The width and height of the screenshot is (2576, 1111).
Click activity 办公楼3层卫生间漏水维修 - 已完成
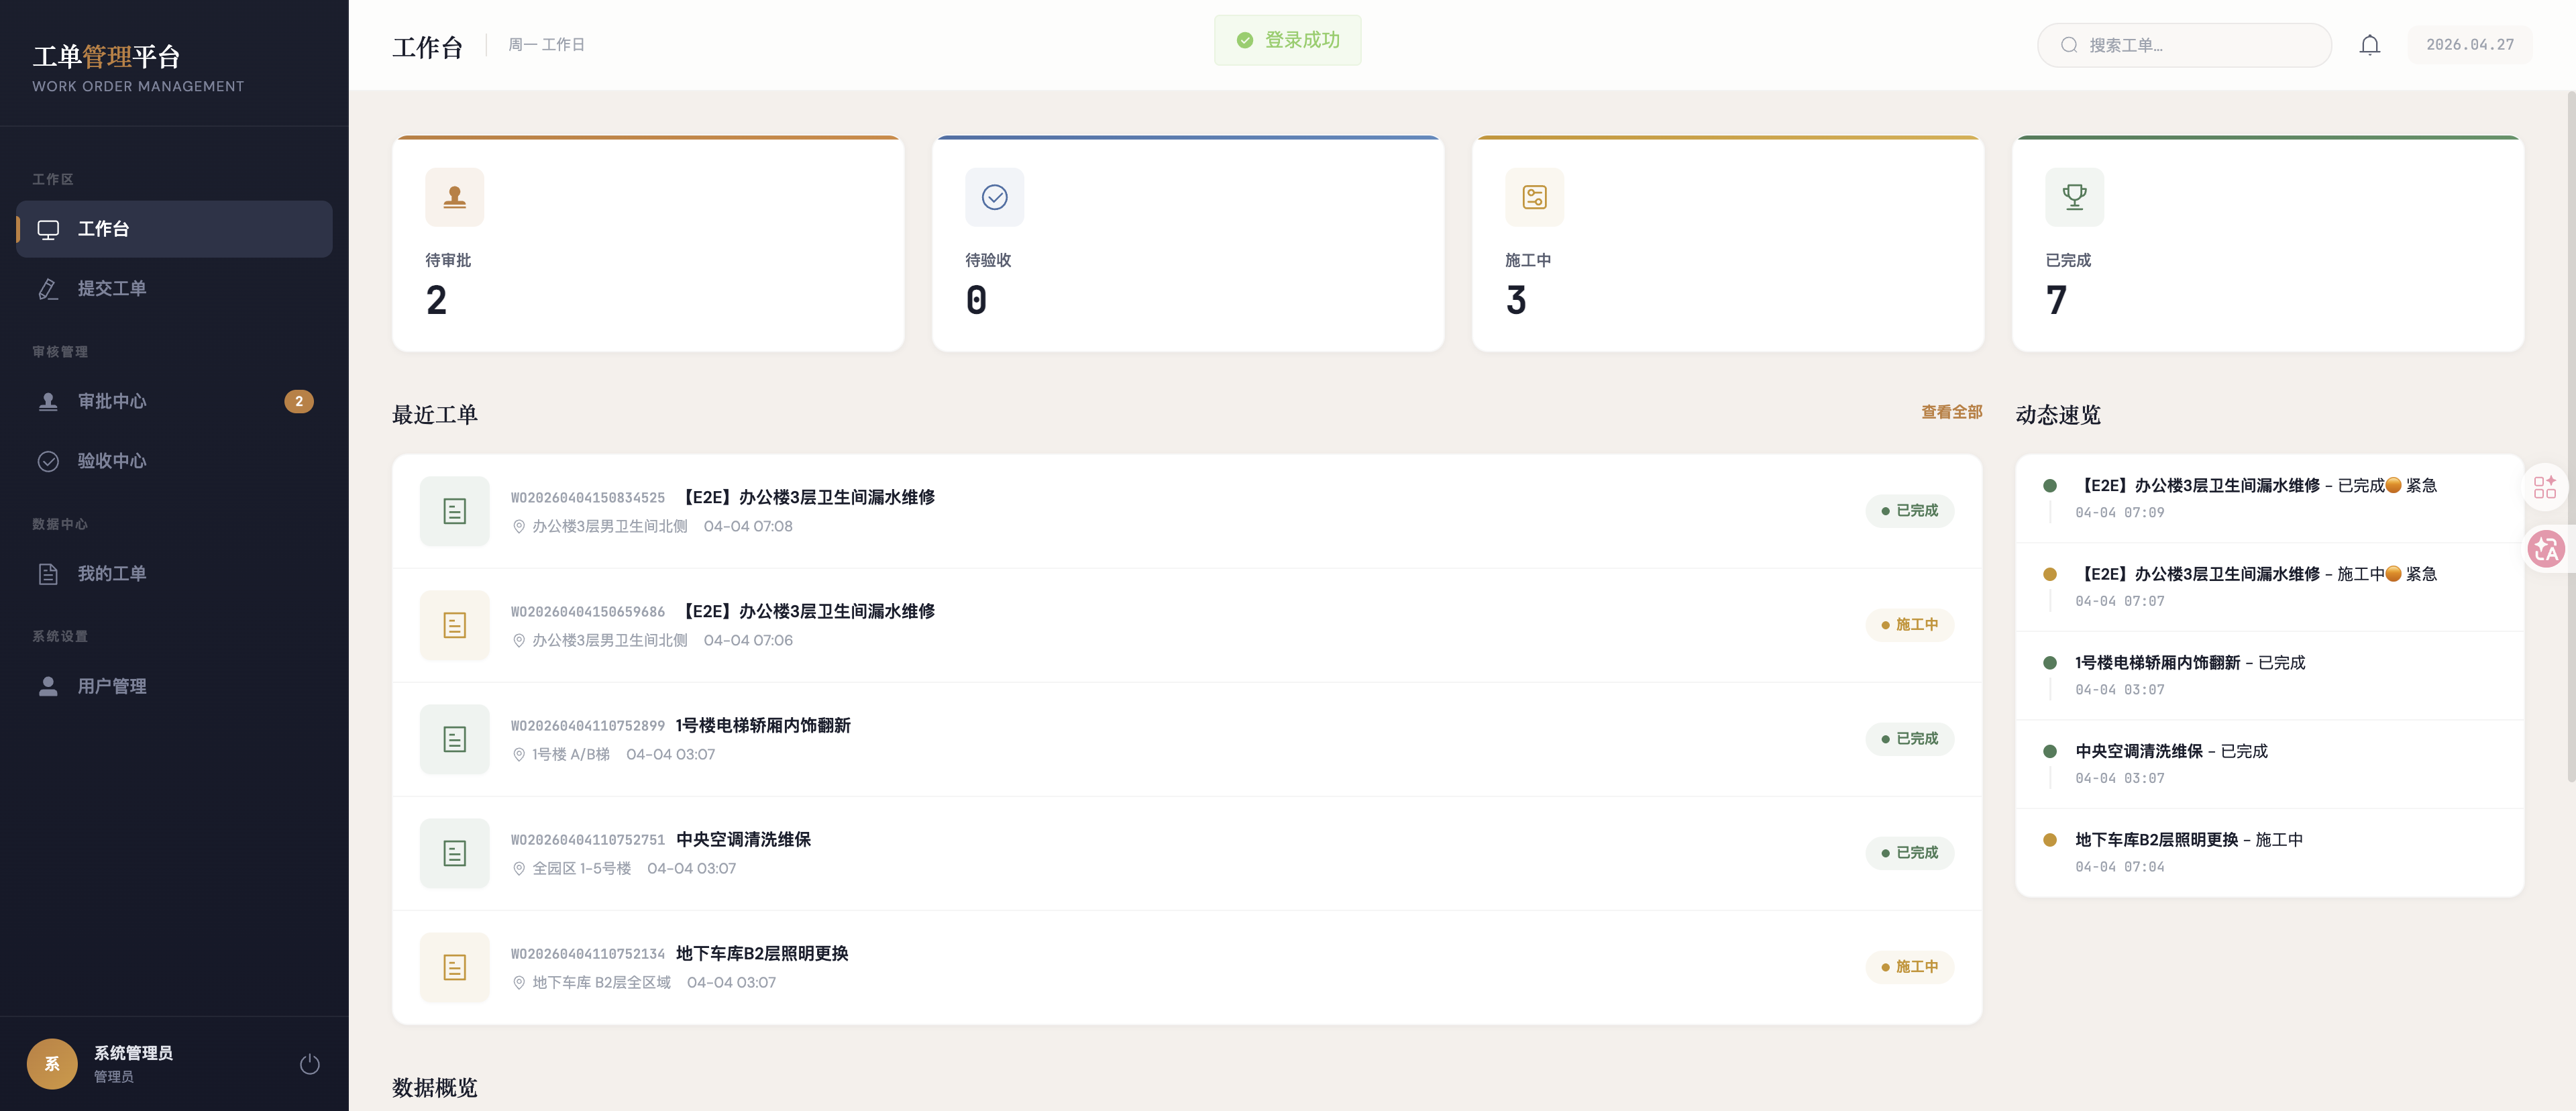coord(2269,498)
